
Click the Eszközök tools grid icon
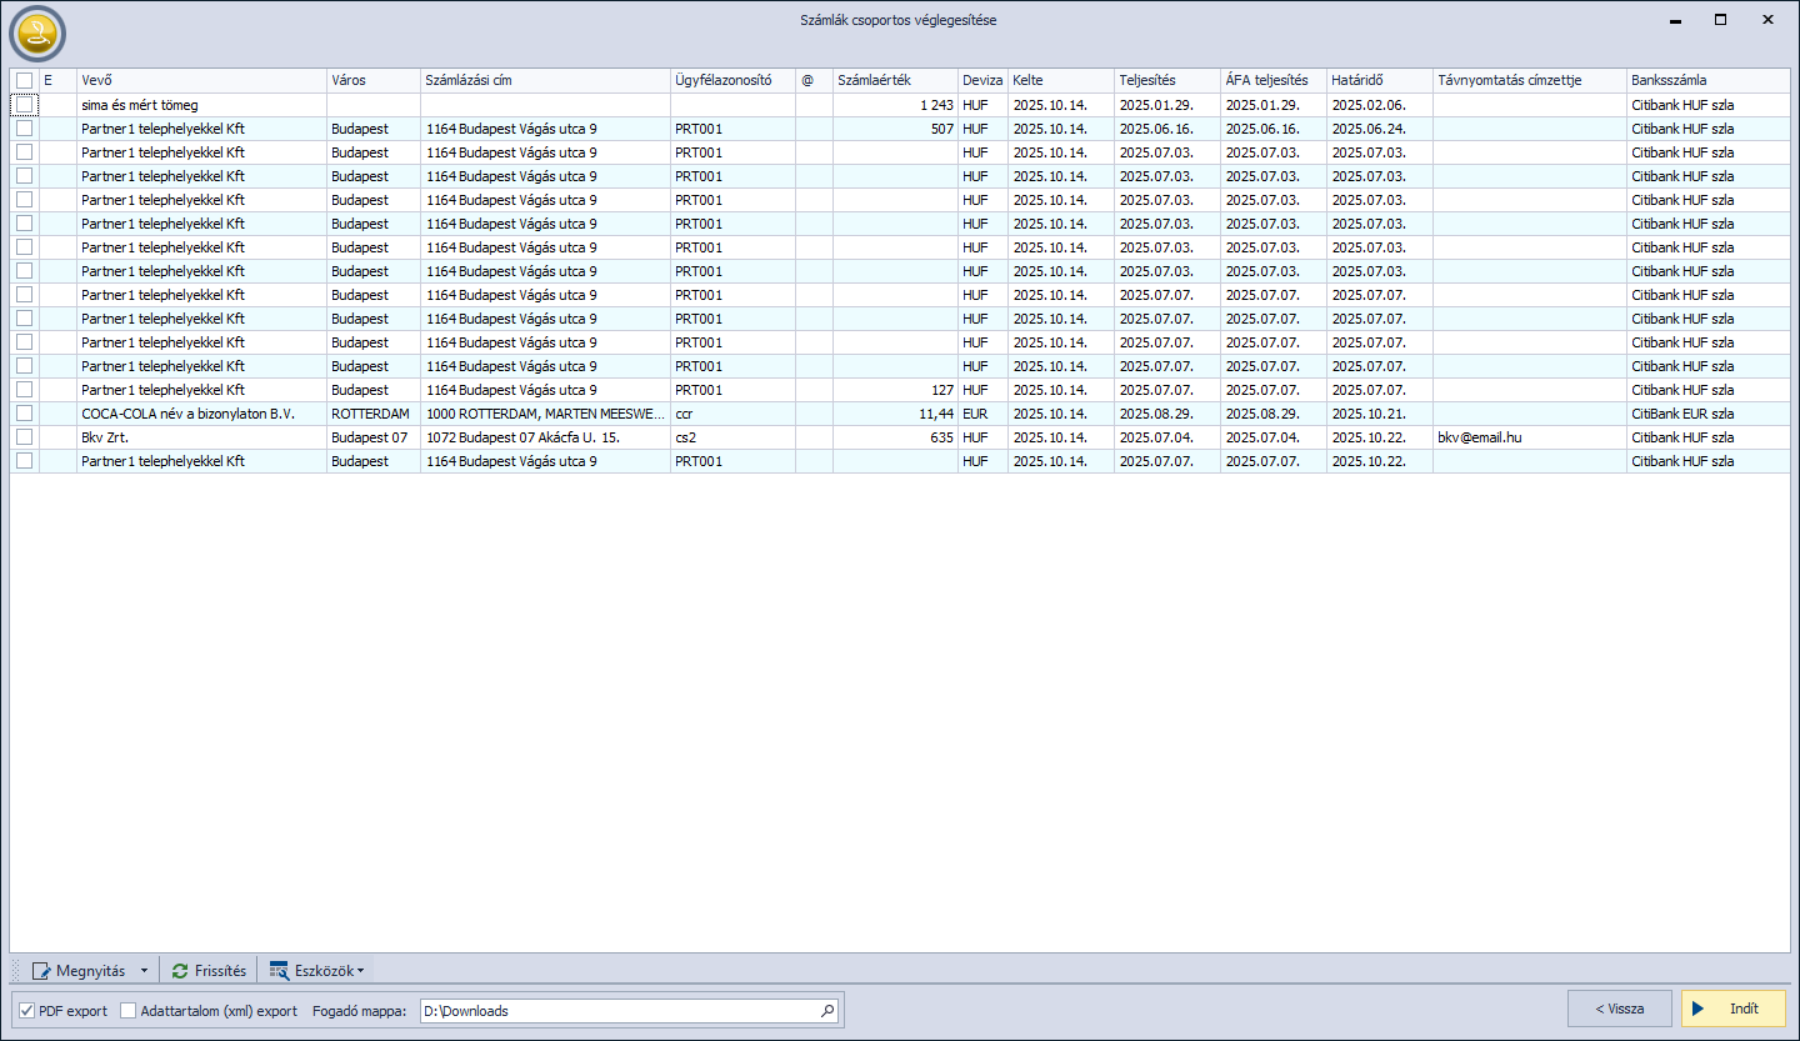pos(279,971)
